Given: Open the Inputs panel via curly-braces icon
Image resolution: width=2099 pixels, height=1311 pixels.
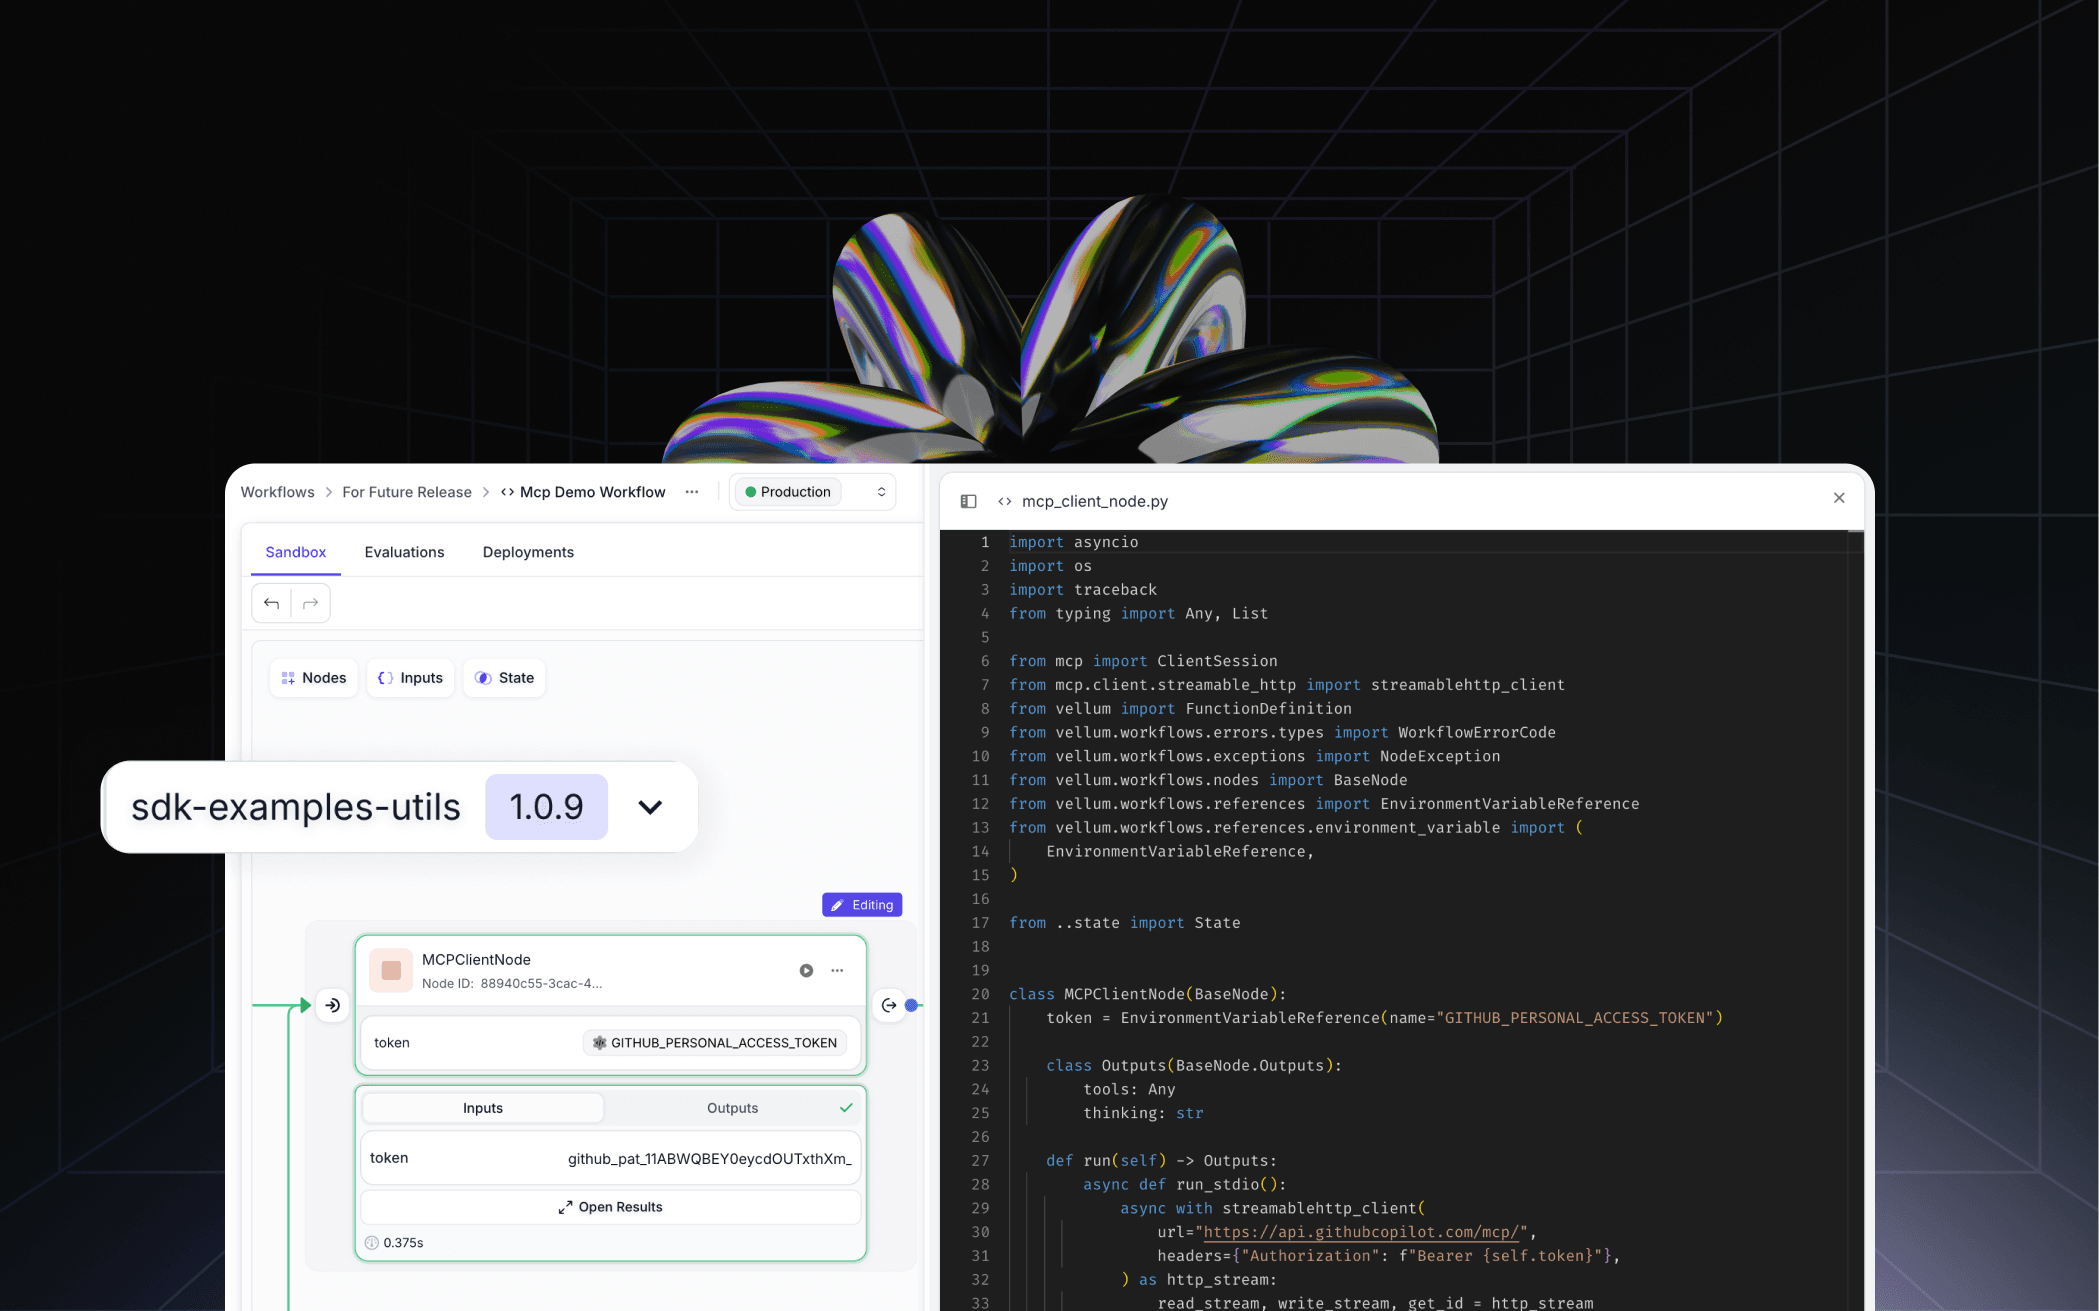Looking at the screenshot, I should tap(386, 677).
